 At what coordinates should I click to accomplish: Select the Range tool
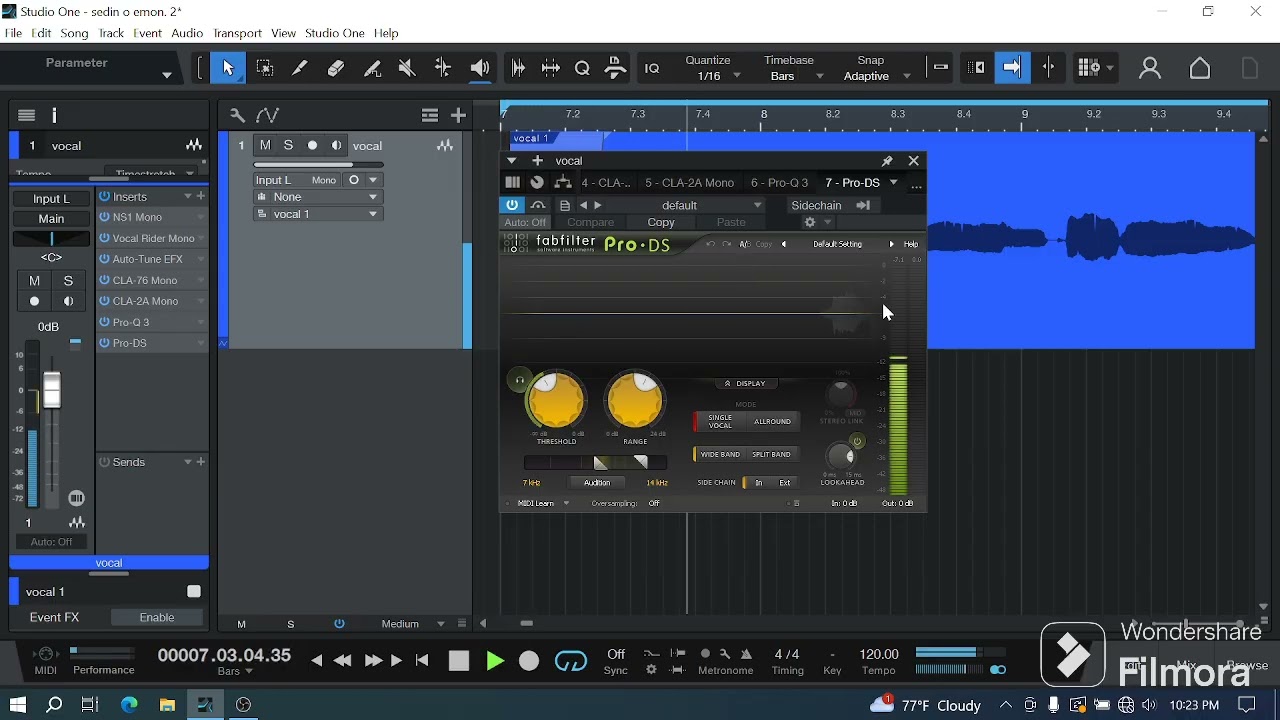(x=265, y=68)
